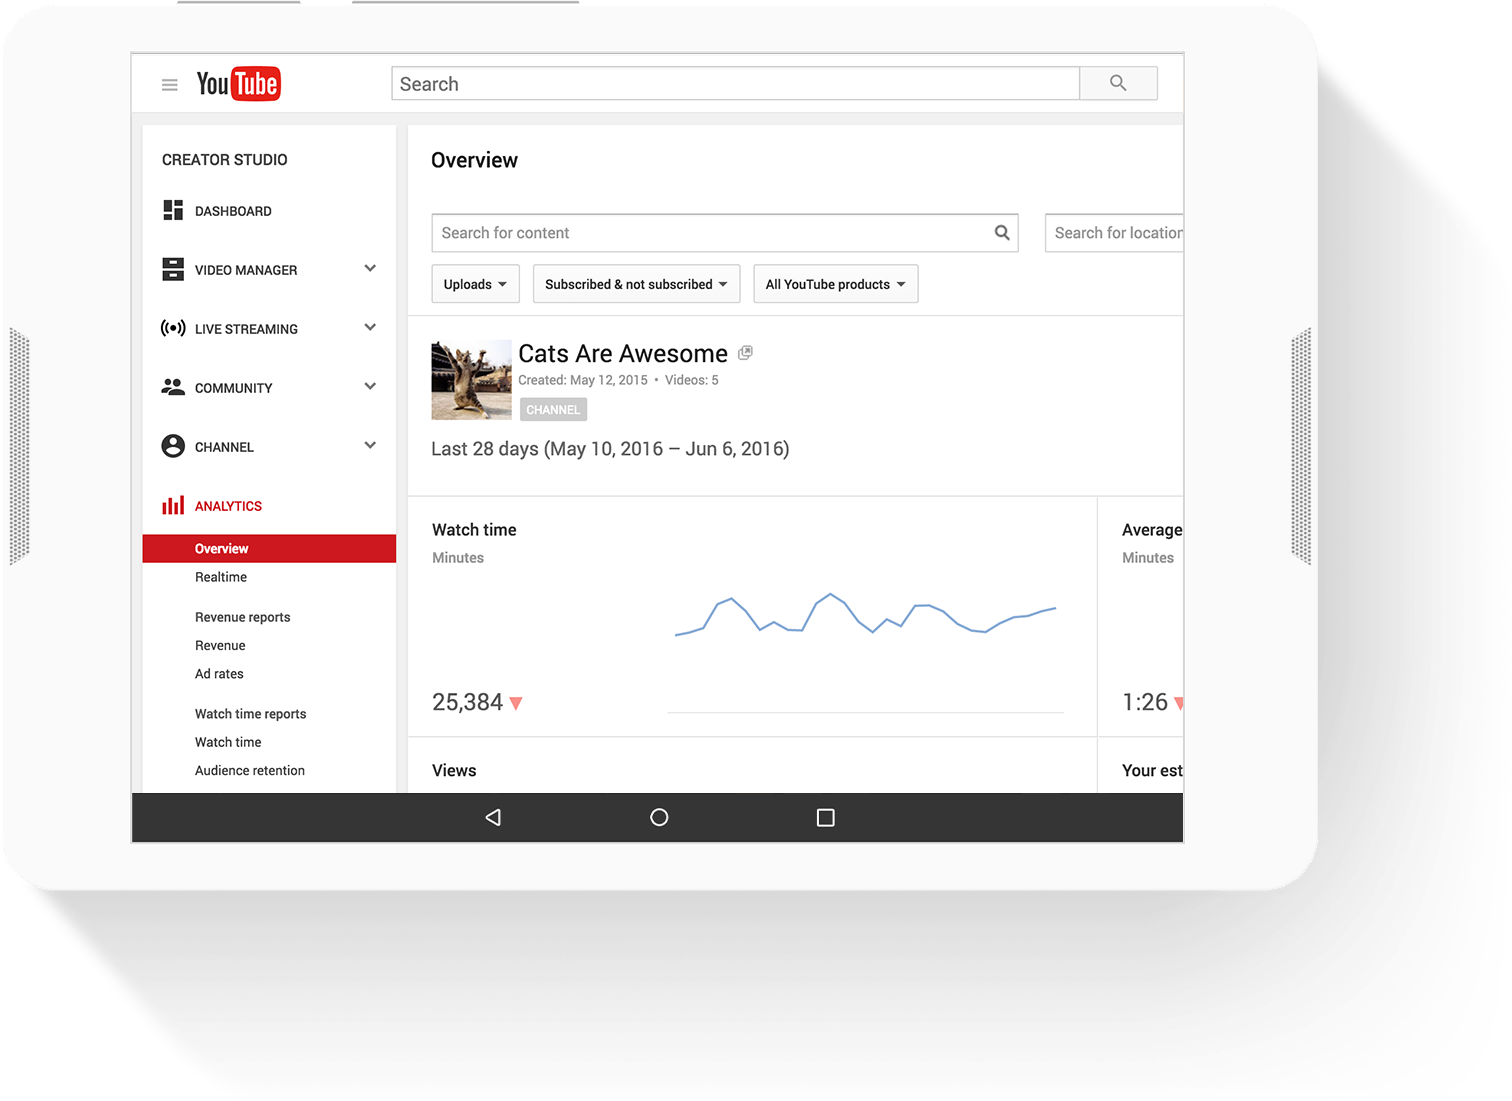Click the cat channel thumbnail image

(471, 380)
